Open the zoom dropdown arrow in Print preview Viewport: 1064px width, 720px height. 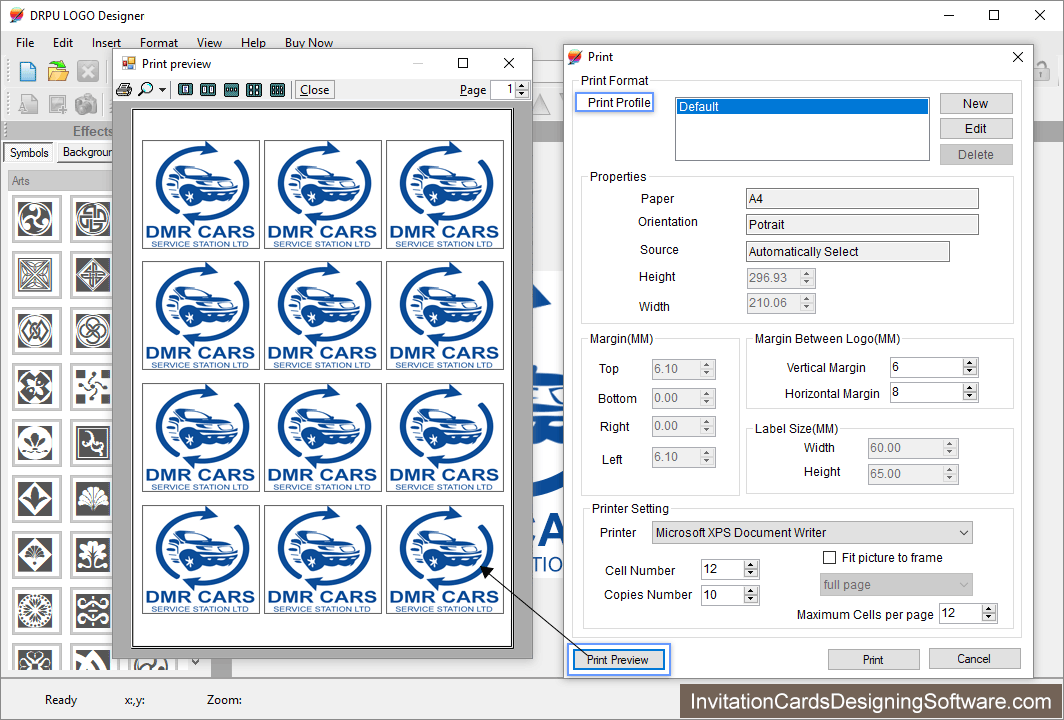pos(162,90)
